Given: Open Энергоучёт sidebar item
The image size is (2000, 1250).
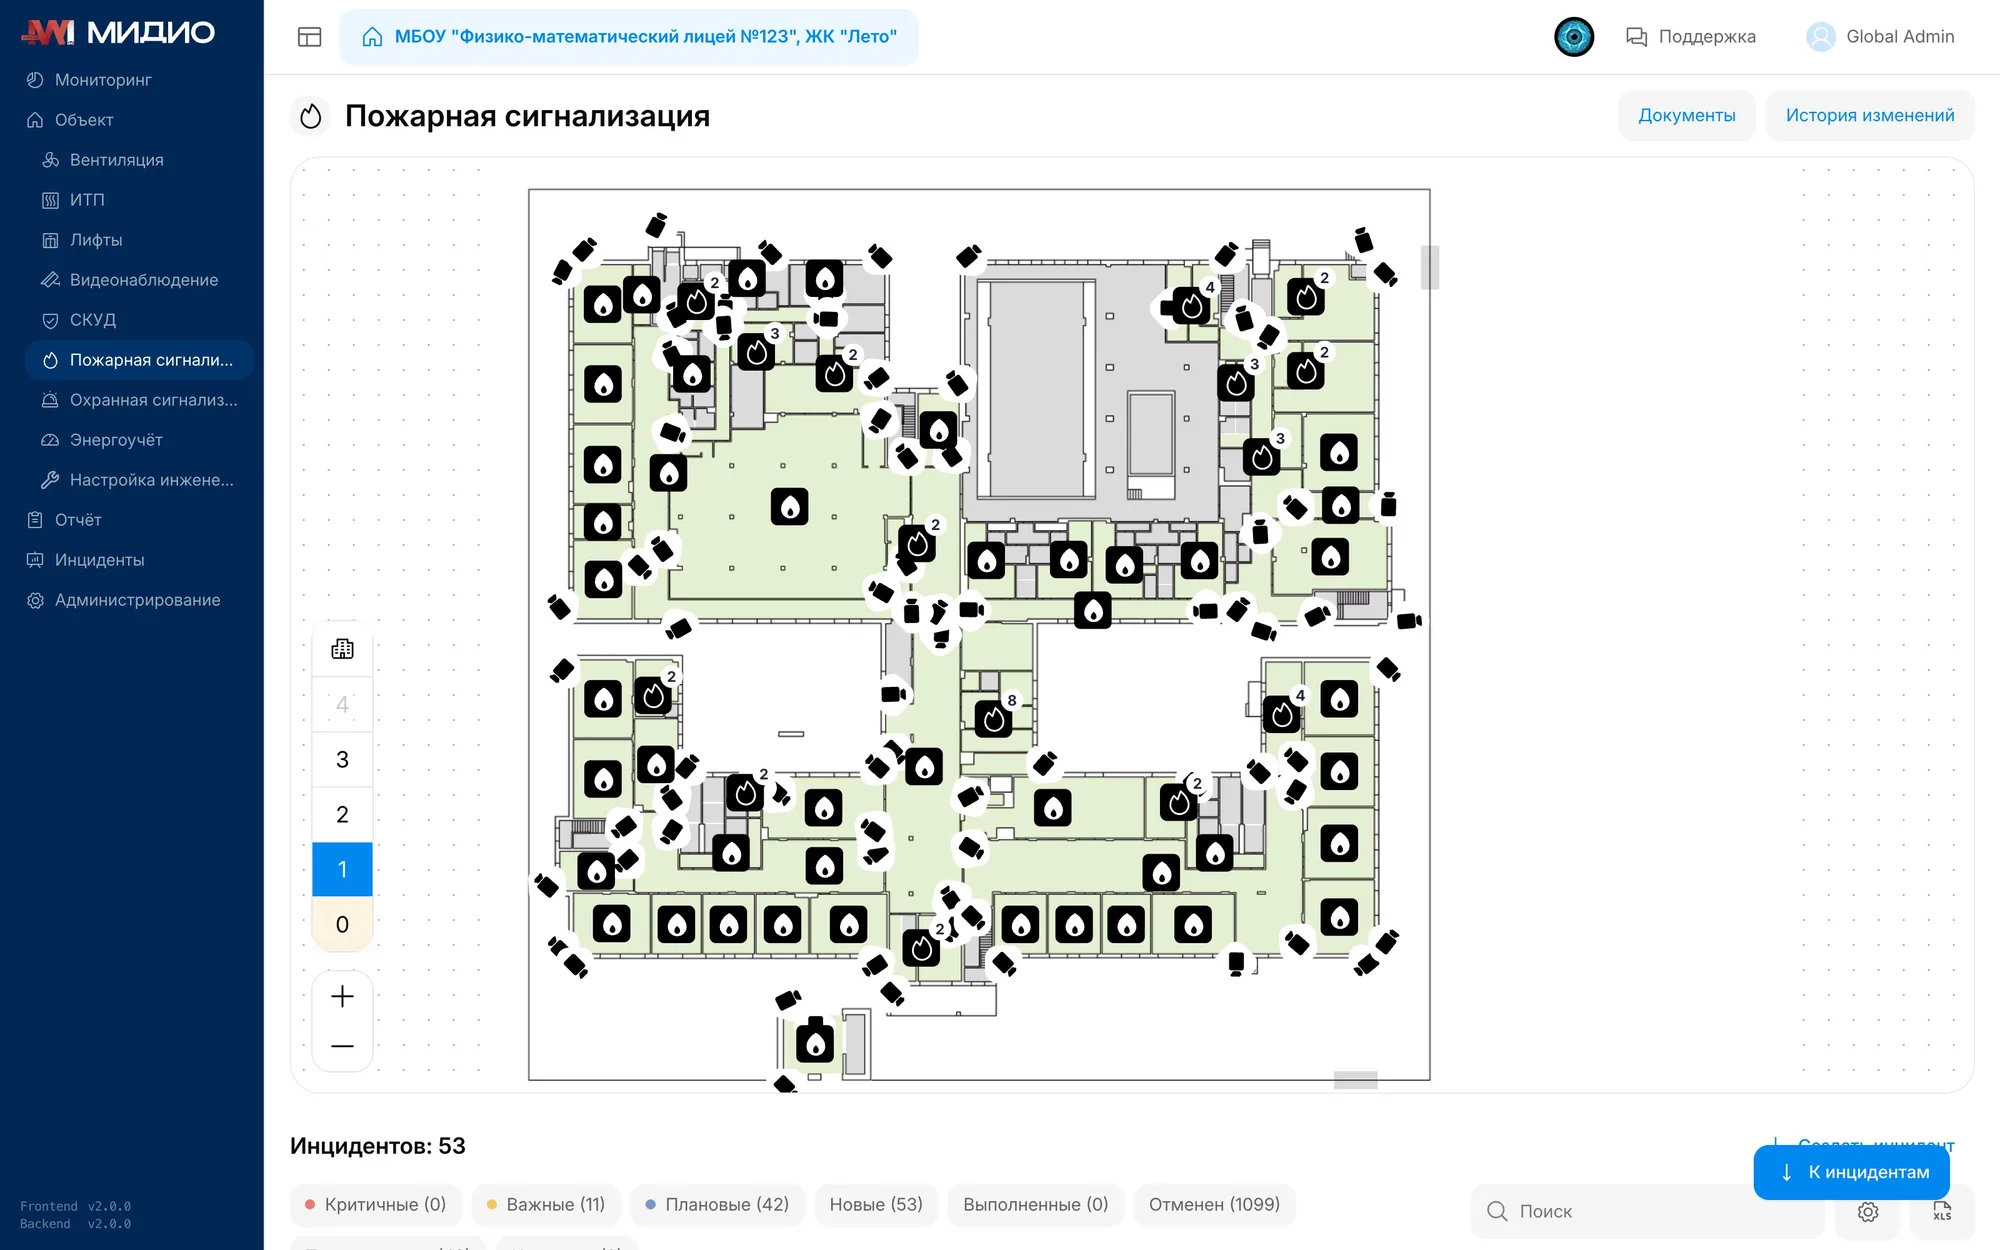Looking at the screenshot, I should pyautogui.click(x=116, y=440).
